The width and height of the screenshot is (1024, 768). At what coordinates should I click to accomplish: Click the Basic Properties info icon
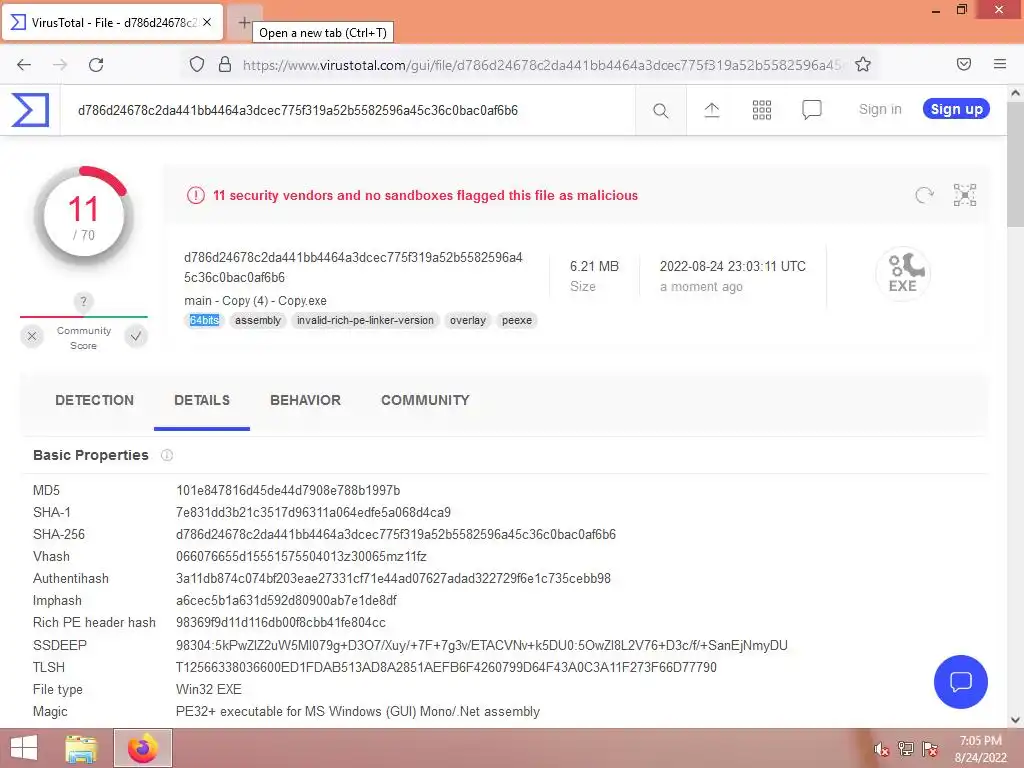(x=167, y=455)
